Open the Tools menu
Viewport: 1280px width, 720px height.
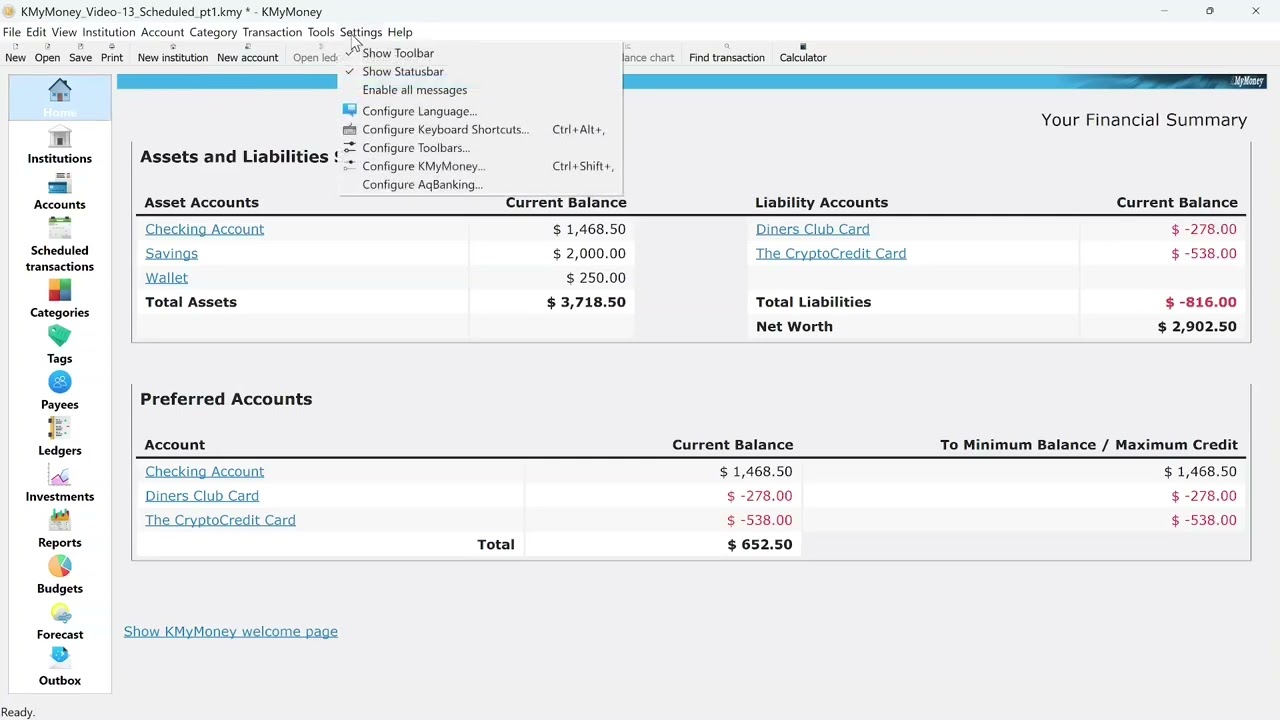point(321,32)
